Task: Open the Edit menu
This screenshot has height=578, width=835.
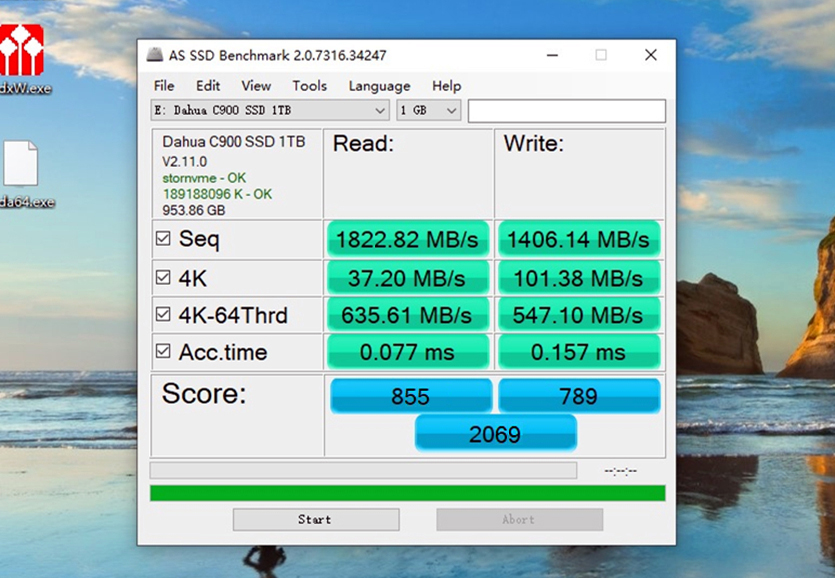Action: tap(208, 86)
